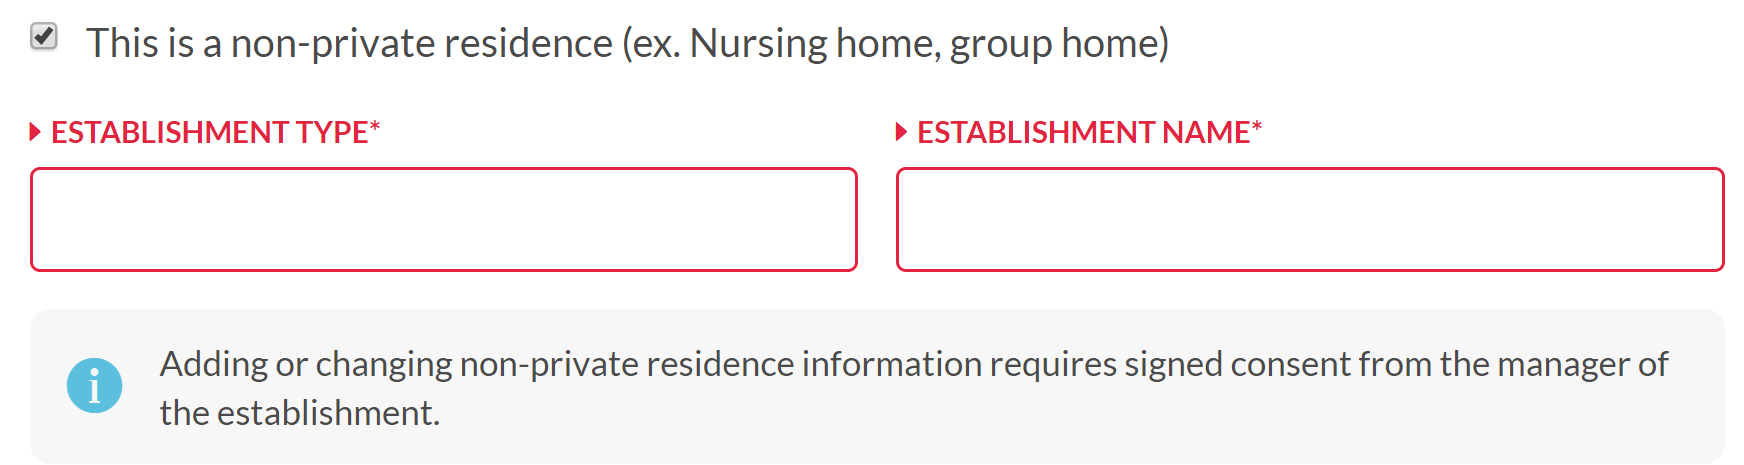The height and width of the screenshot is (465, 1744).
Task: Click the required asterisk after Establishment Type
Action: coord(375,127)
